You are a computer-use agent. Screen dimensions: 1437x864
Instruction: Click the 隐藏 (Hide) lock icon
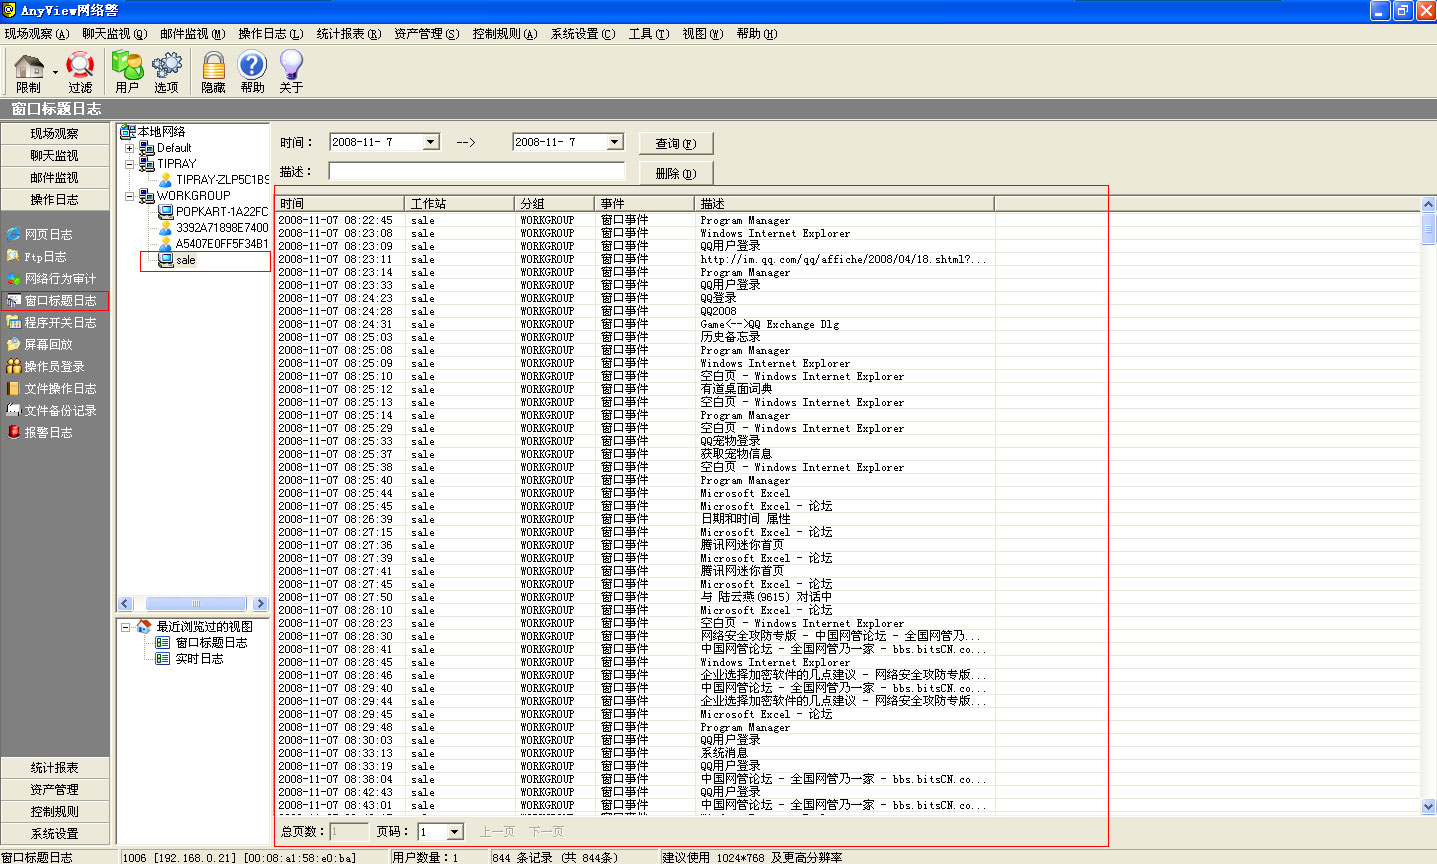point(213,71)
